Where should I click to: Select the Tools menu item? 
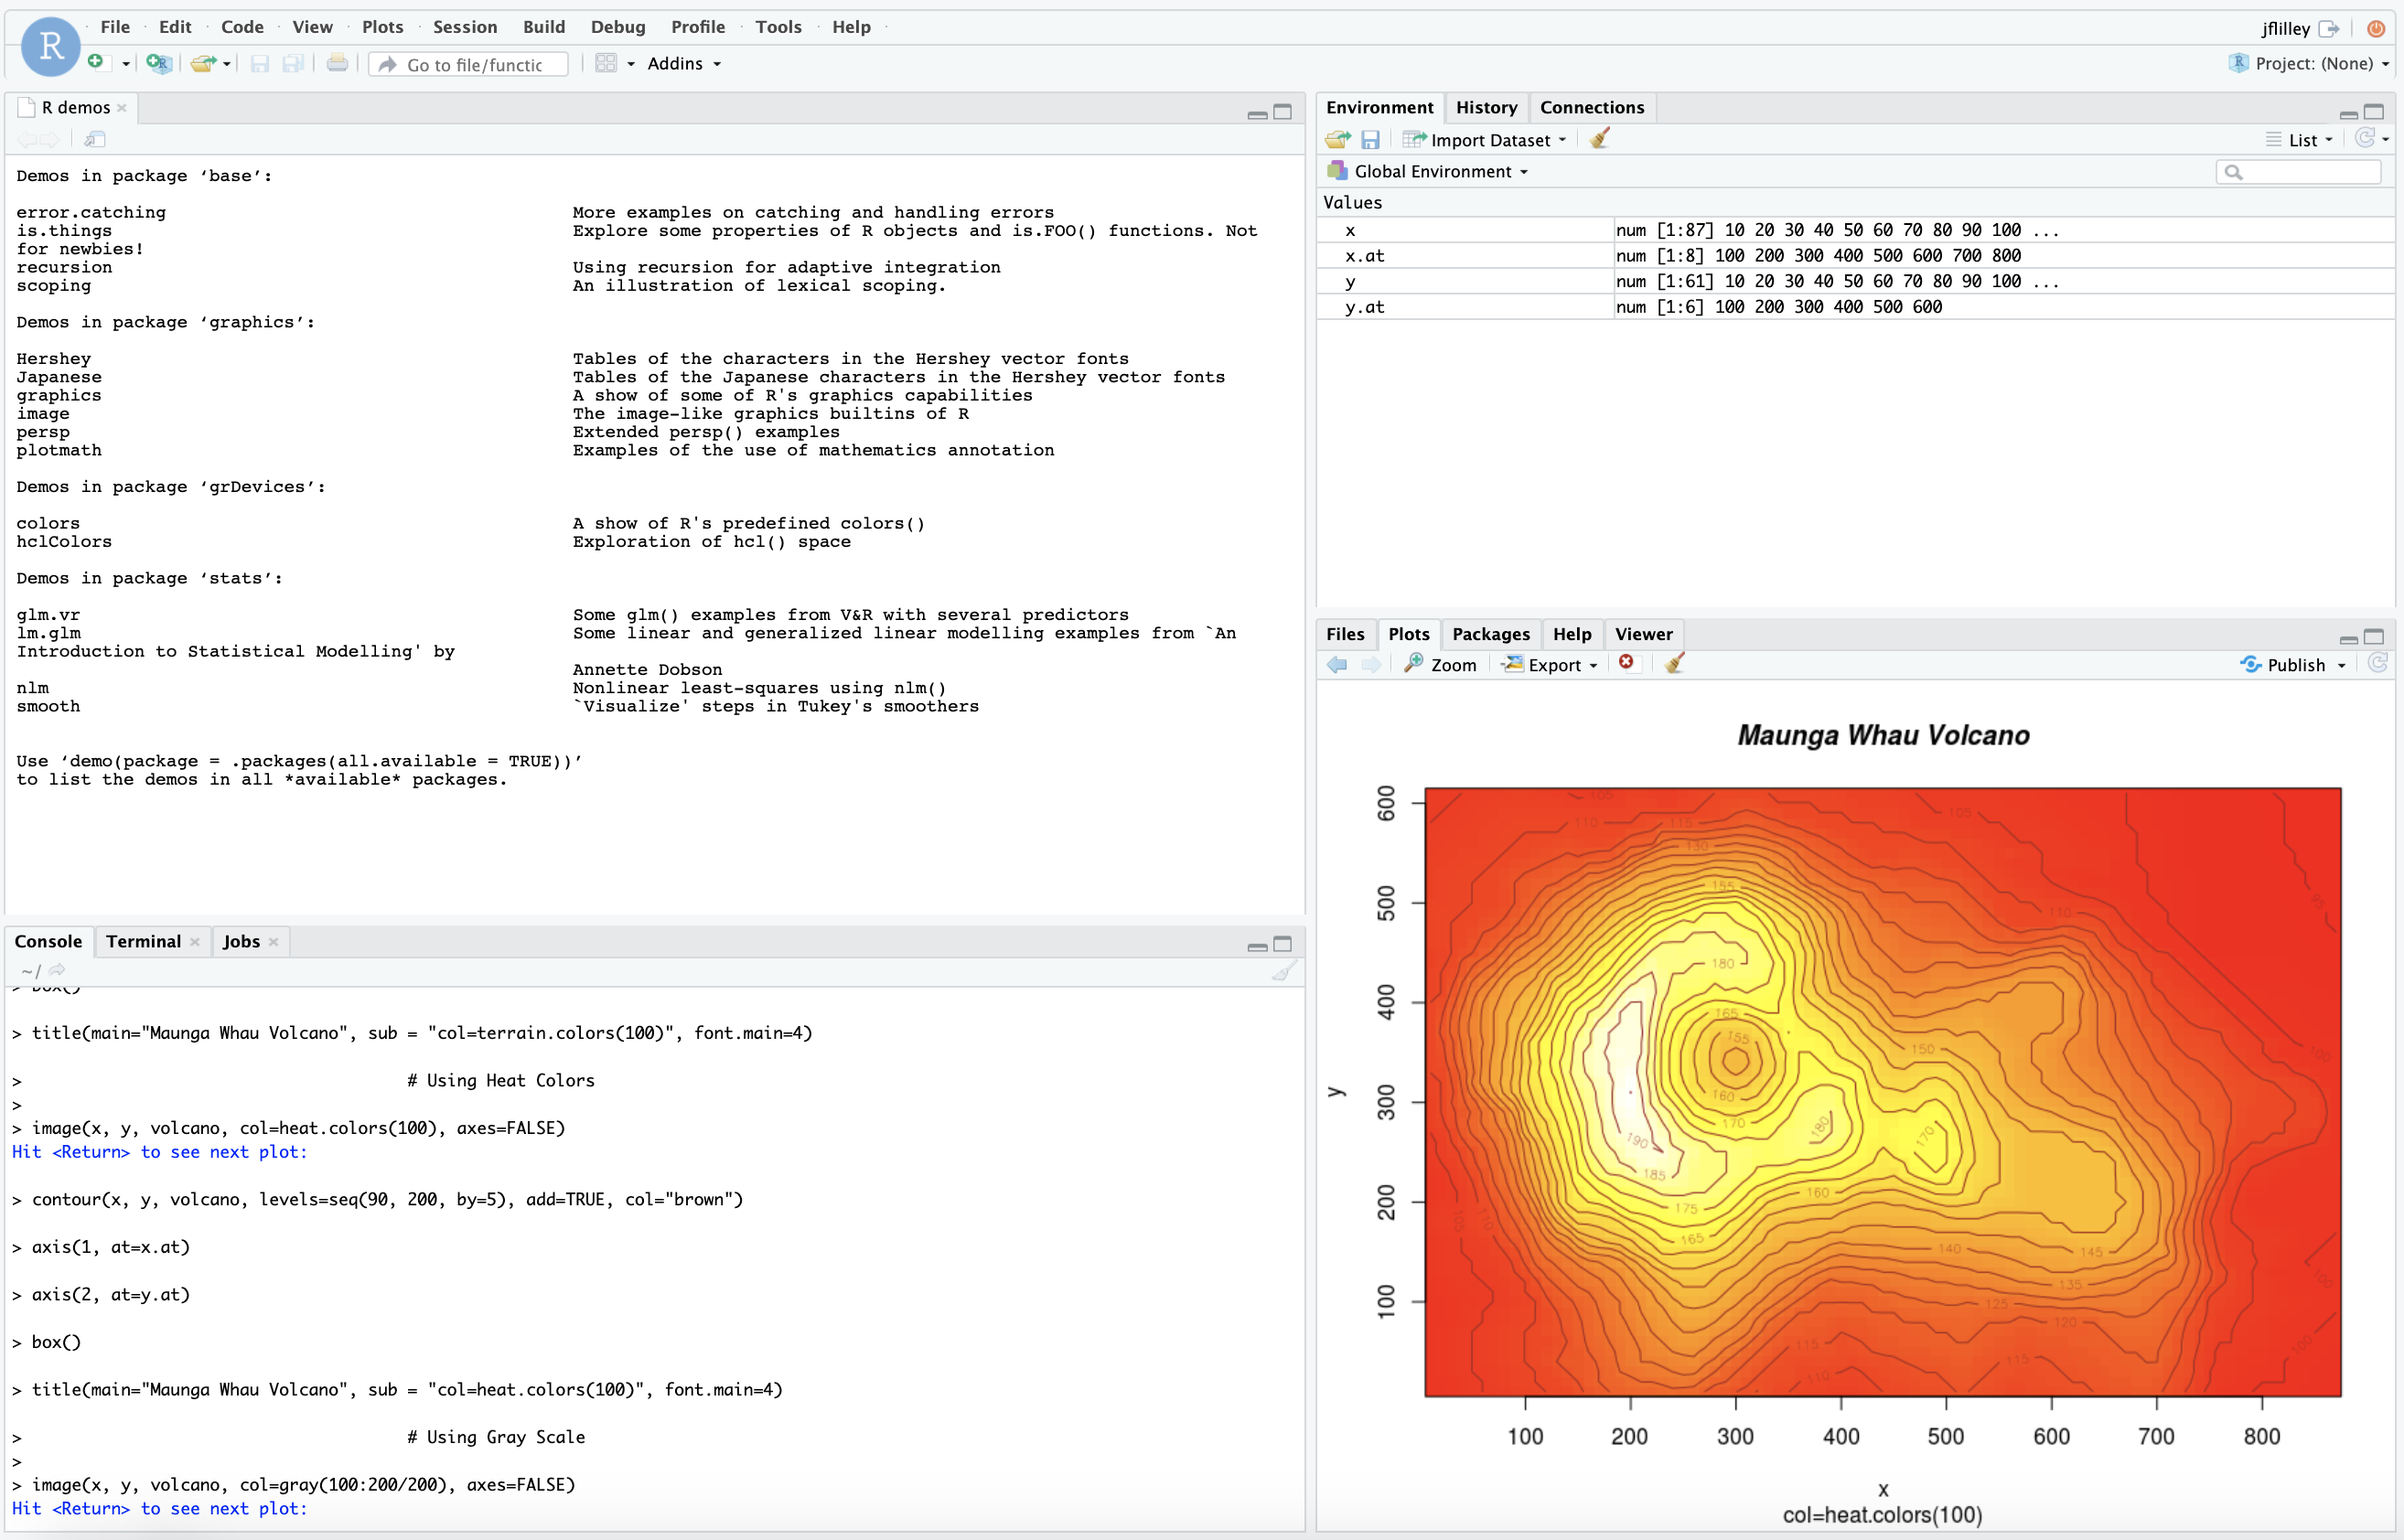pyautogui.click(x=779, y=27)
